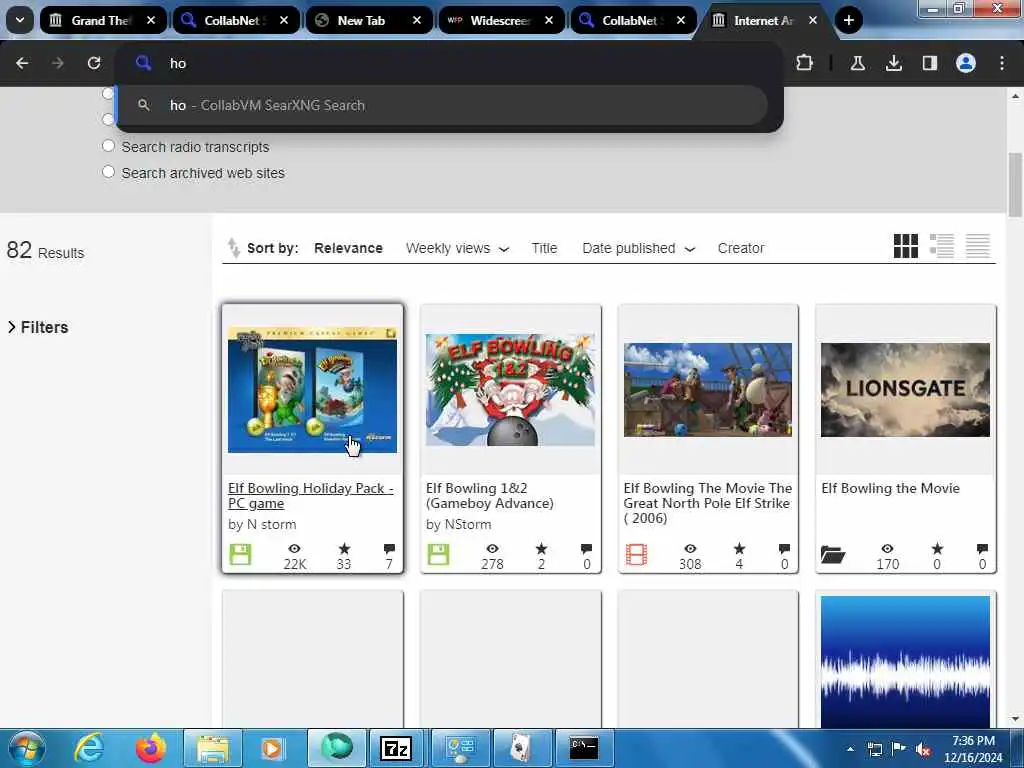Show hidden tray icons arrow
The width and height of the screenshot is (1024, 768).
pyautogui.click(x=850, y=749)
